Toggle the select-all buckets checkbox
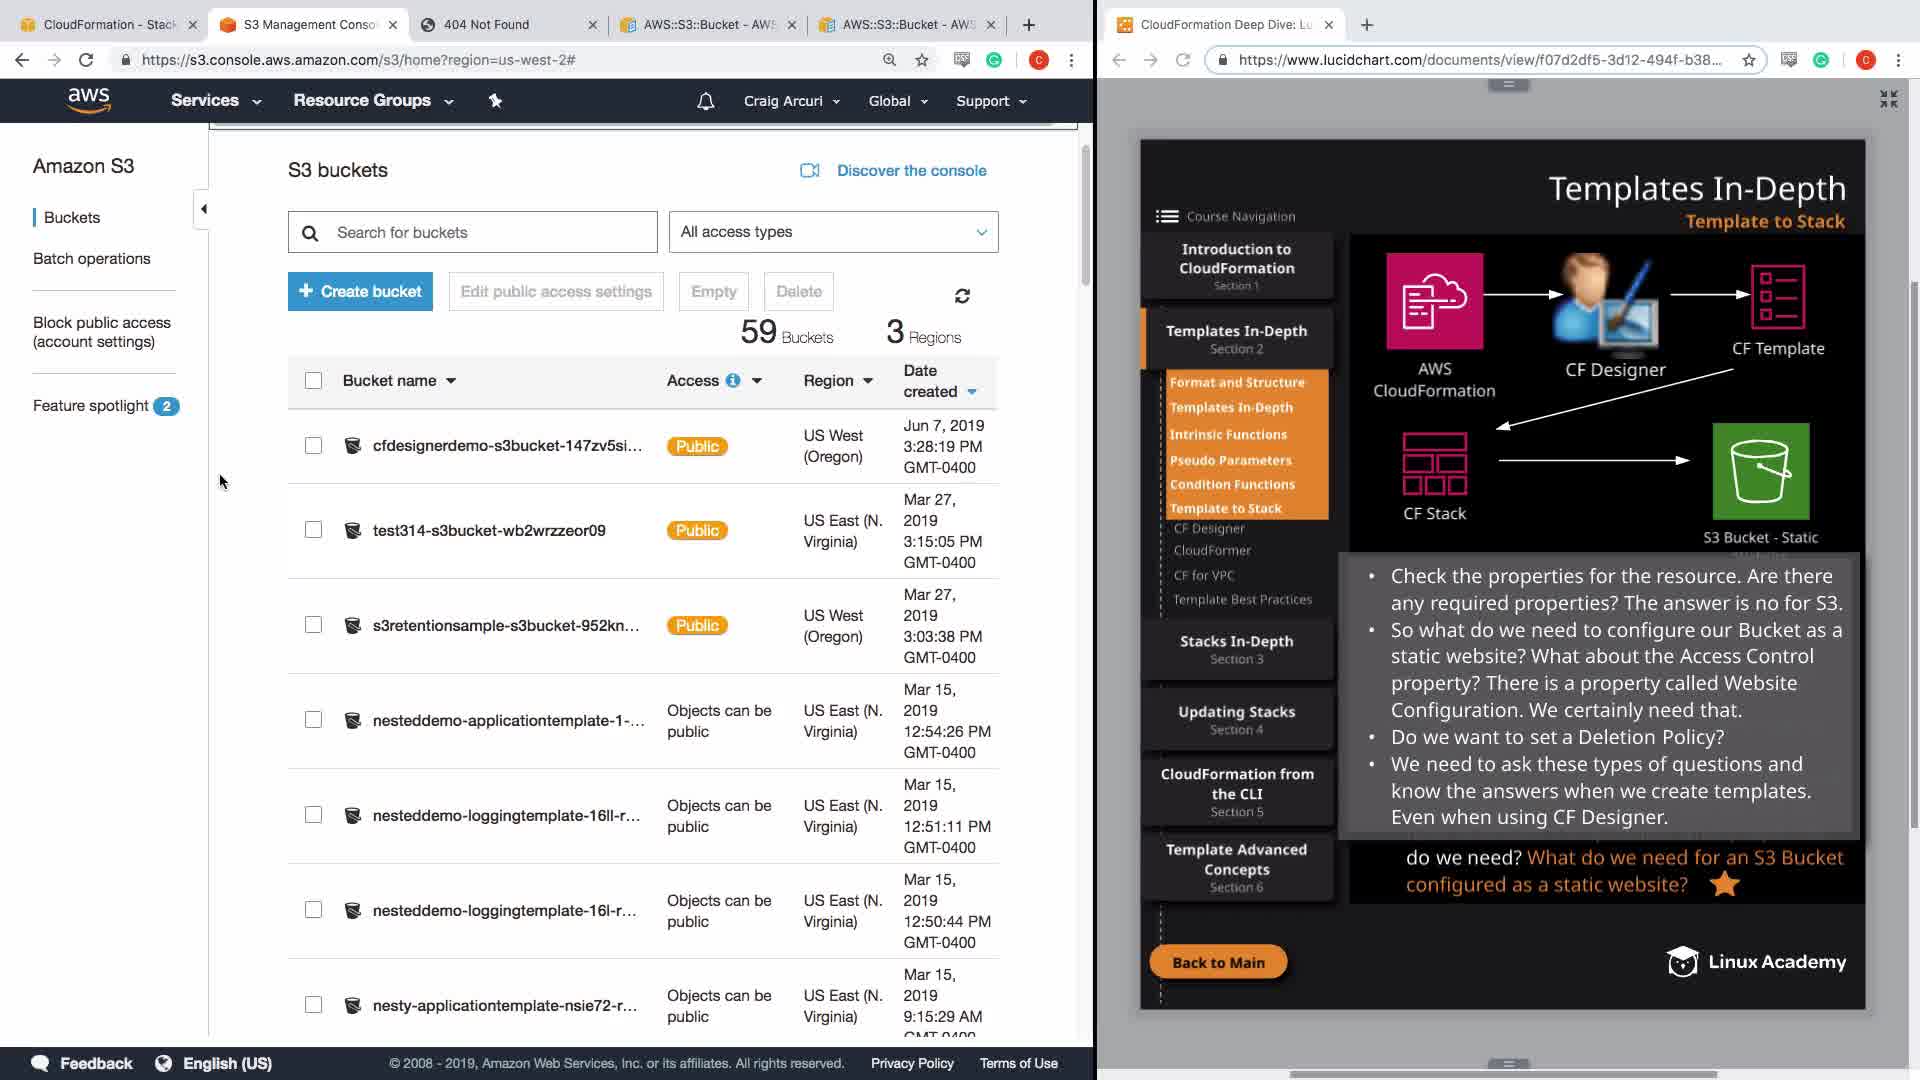This screenshot has width=1920, height=1080. (x=314, y=381)
